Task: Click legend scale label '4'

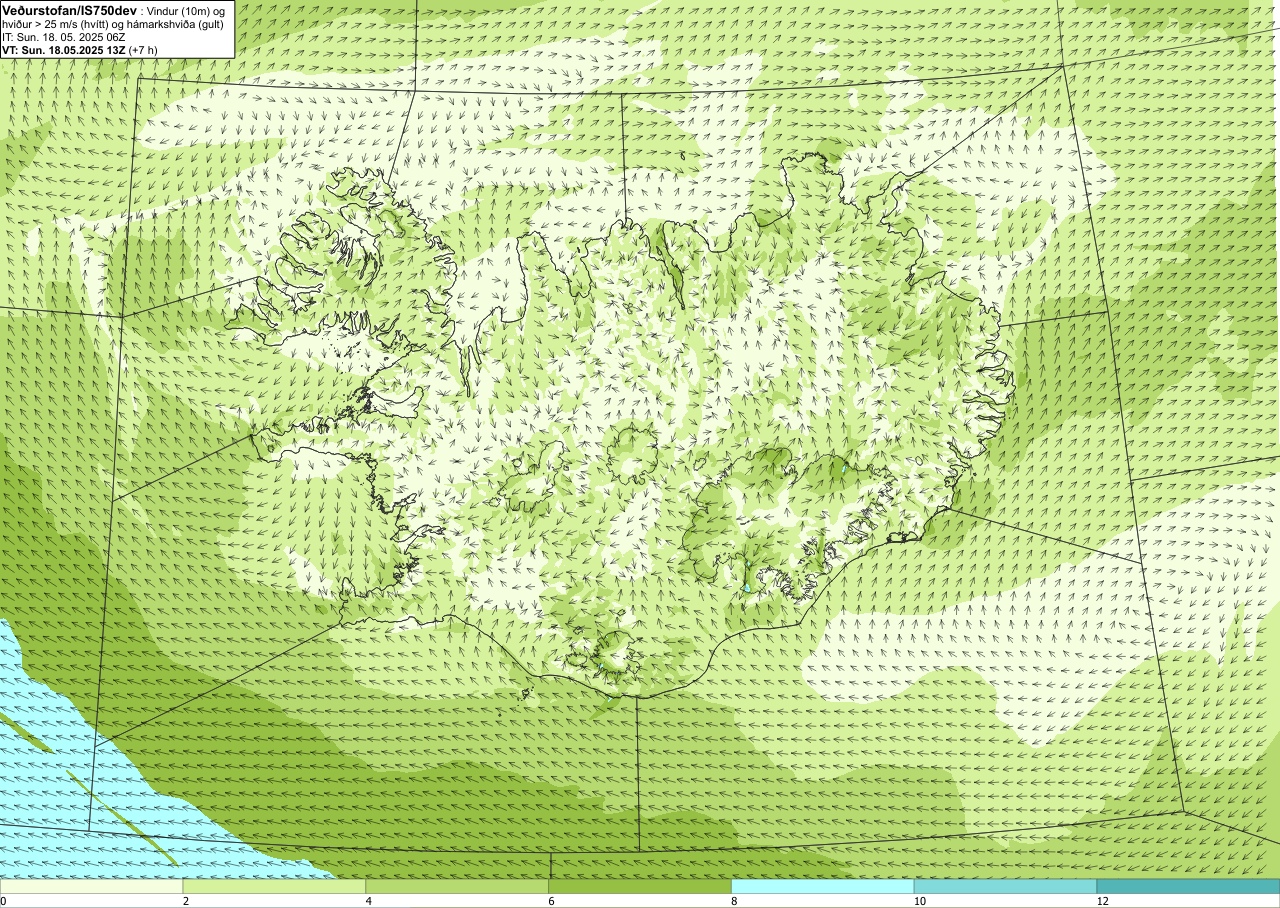Action: pyautogui.click(x=369, y=901)
